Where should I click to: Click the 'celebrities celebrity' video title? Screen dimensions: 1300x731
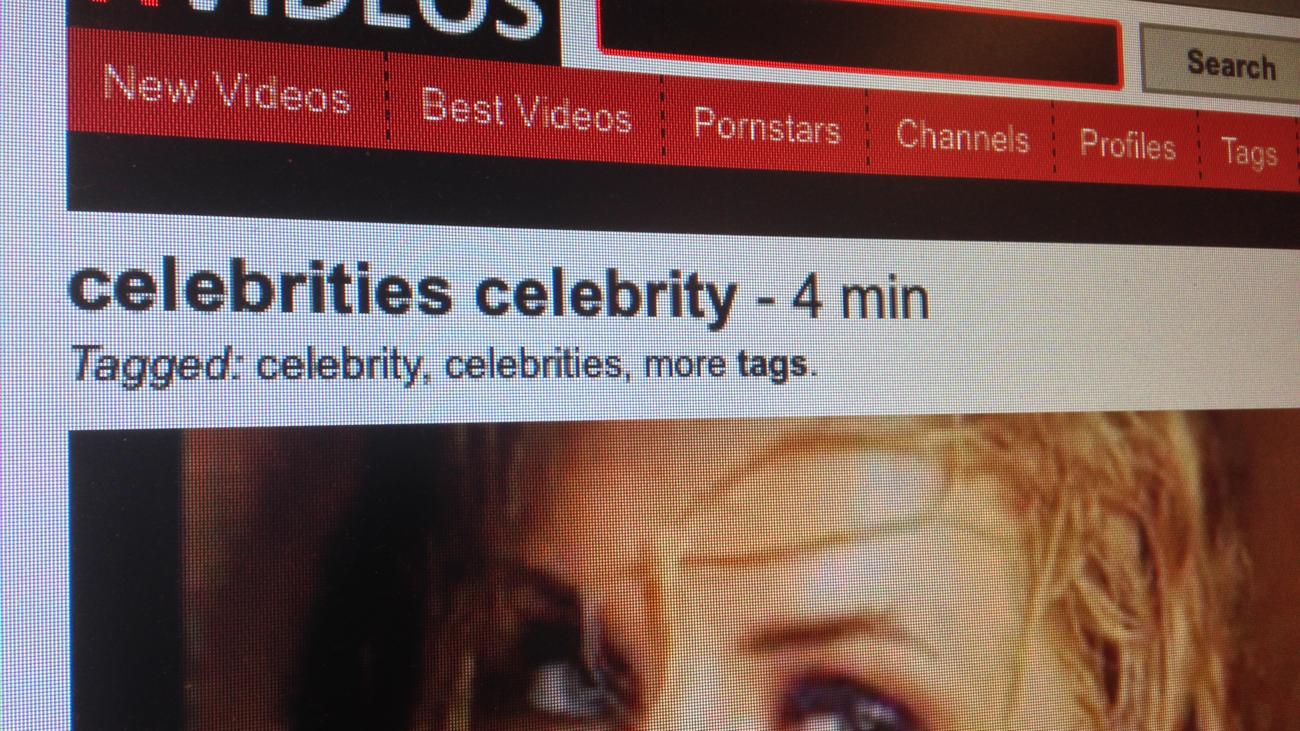(x=402, y=292)
